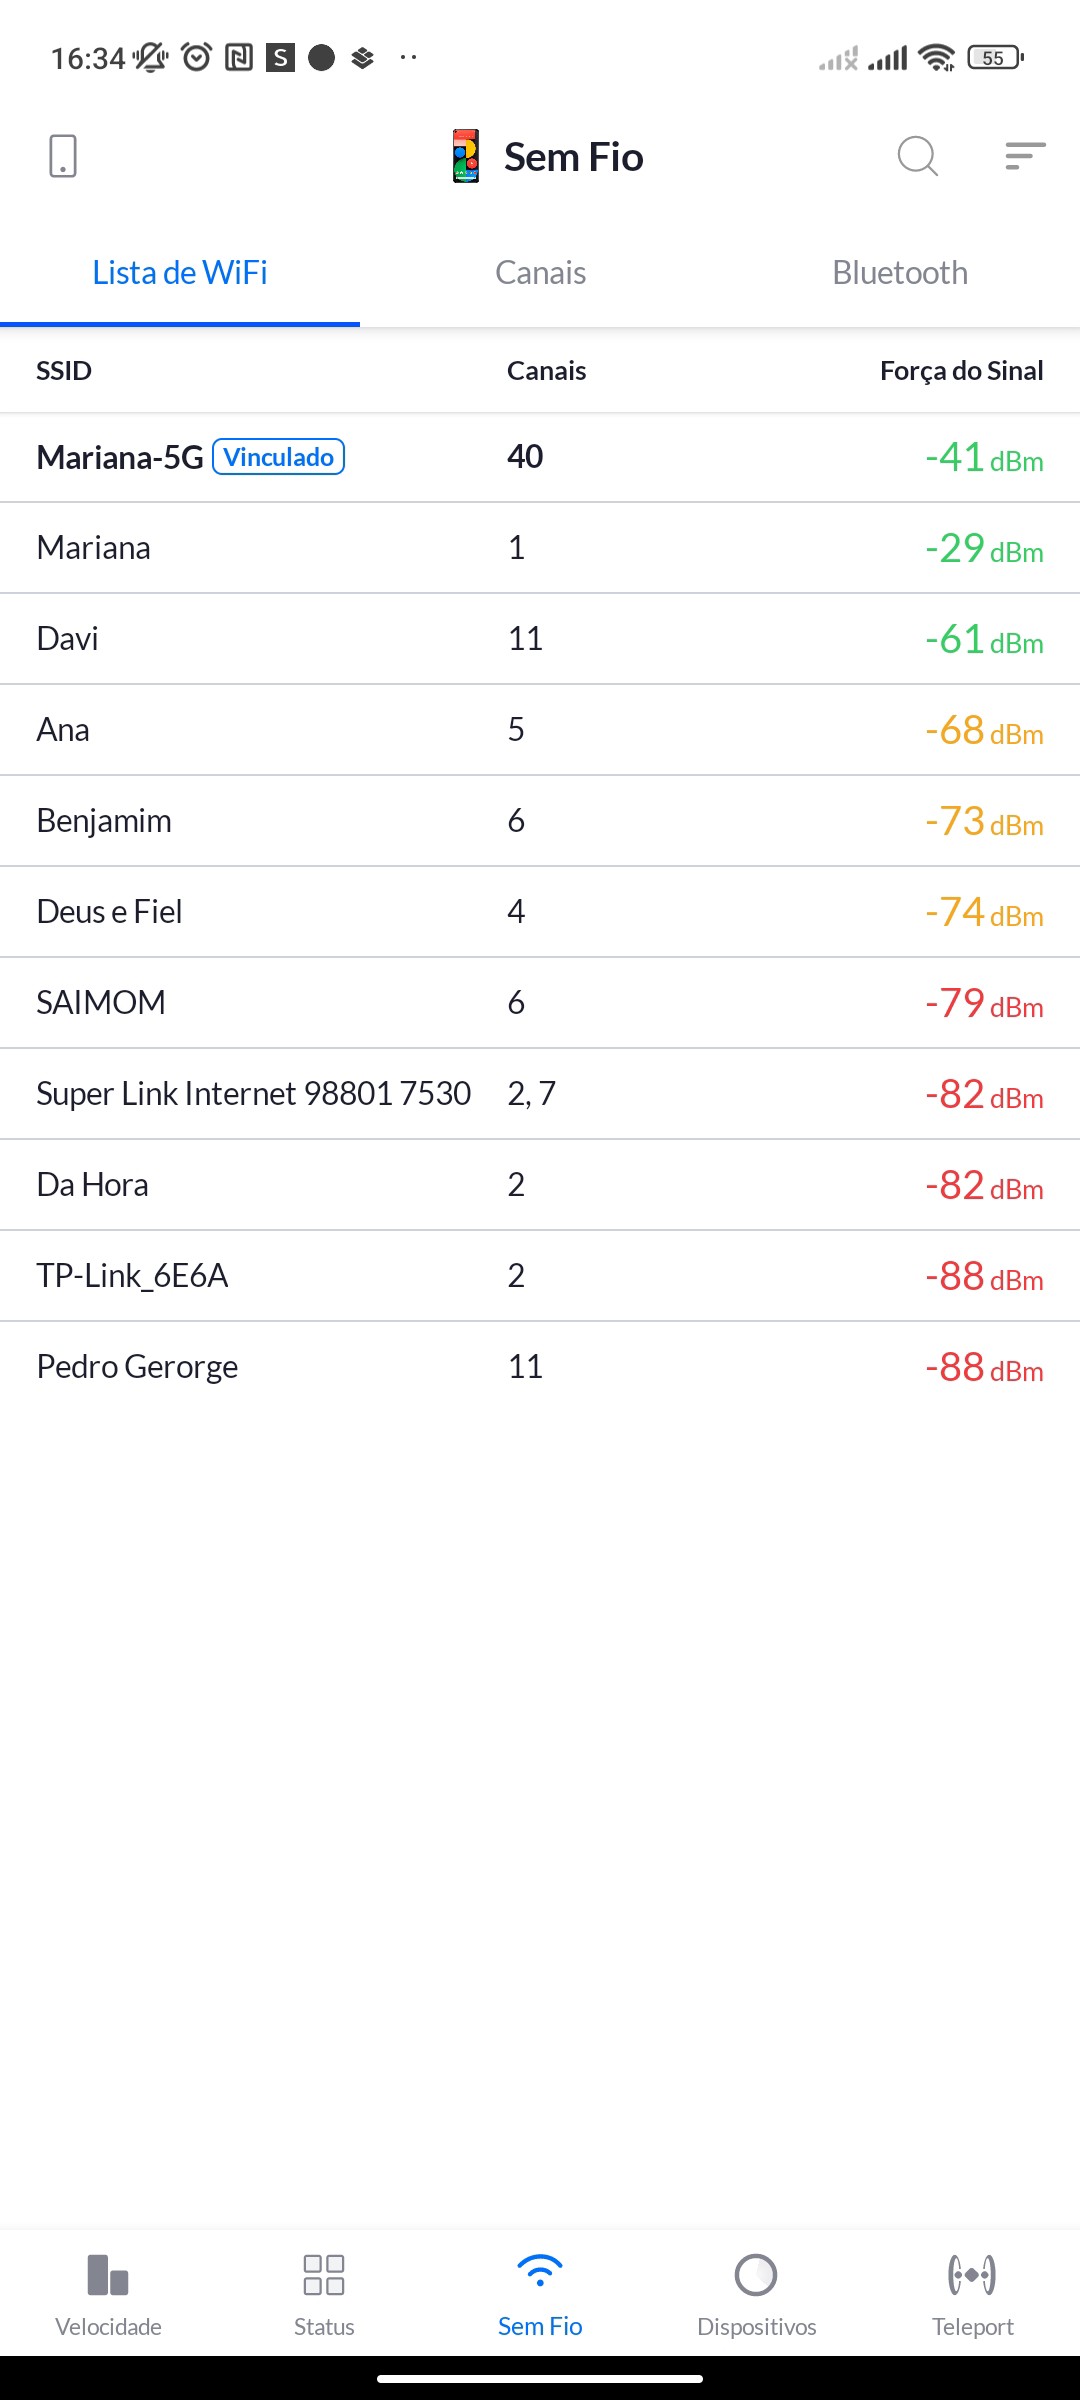Open the search magnifier icon
The image size is (1080, 2400).
(917, 156)
